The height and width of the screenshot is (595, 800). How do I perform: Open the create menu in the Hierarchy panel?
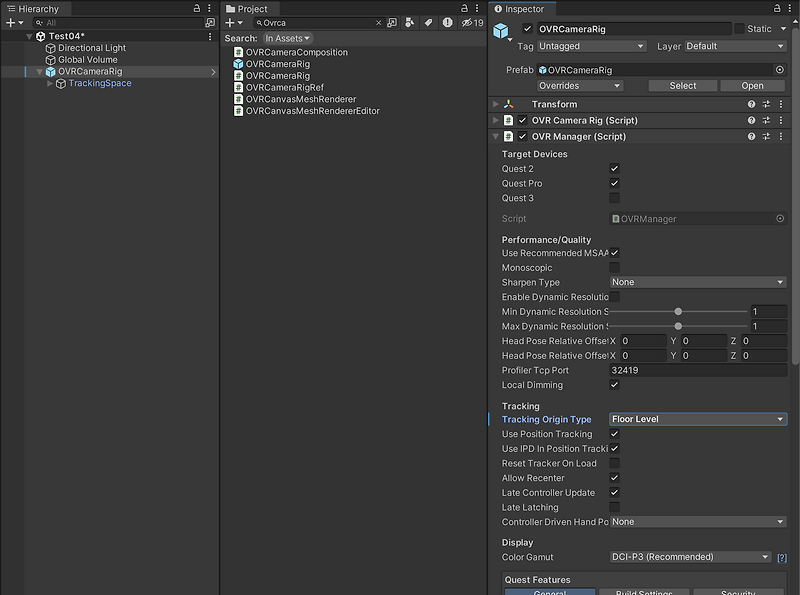coord(8,22)
